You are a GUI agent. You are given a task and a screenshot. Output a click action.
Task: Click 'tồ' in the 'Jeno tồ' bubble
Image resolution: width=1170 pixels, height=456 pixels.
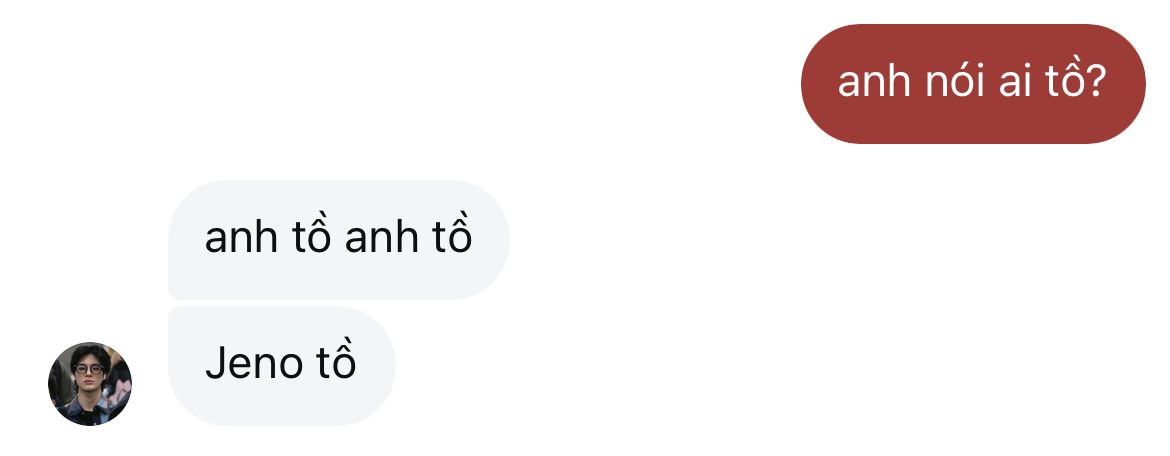336,362
